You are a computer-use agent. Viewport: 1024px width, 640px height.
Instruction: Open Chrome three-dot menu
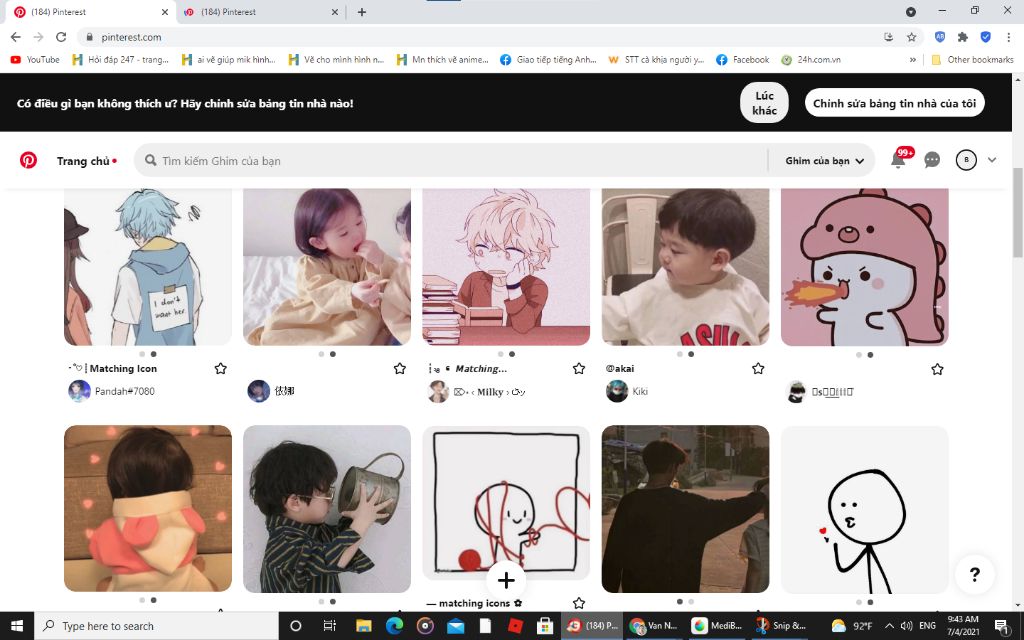point(1008,37)
